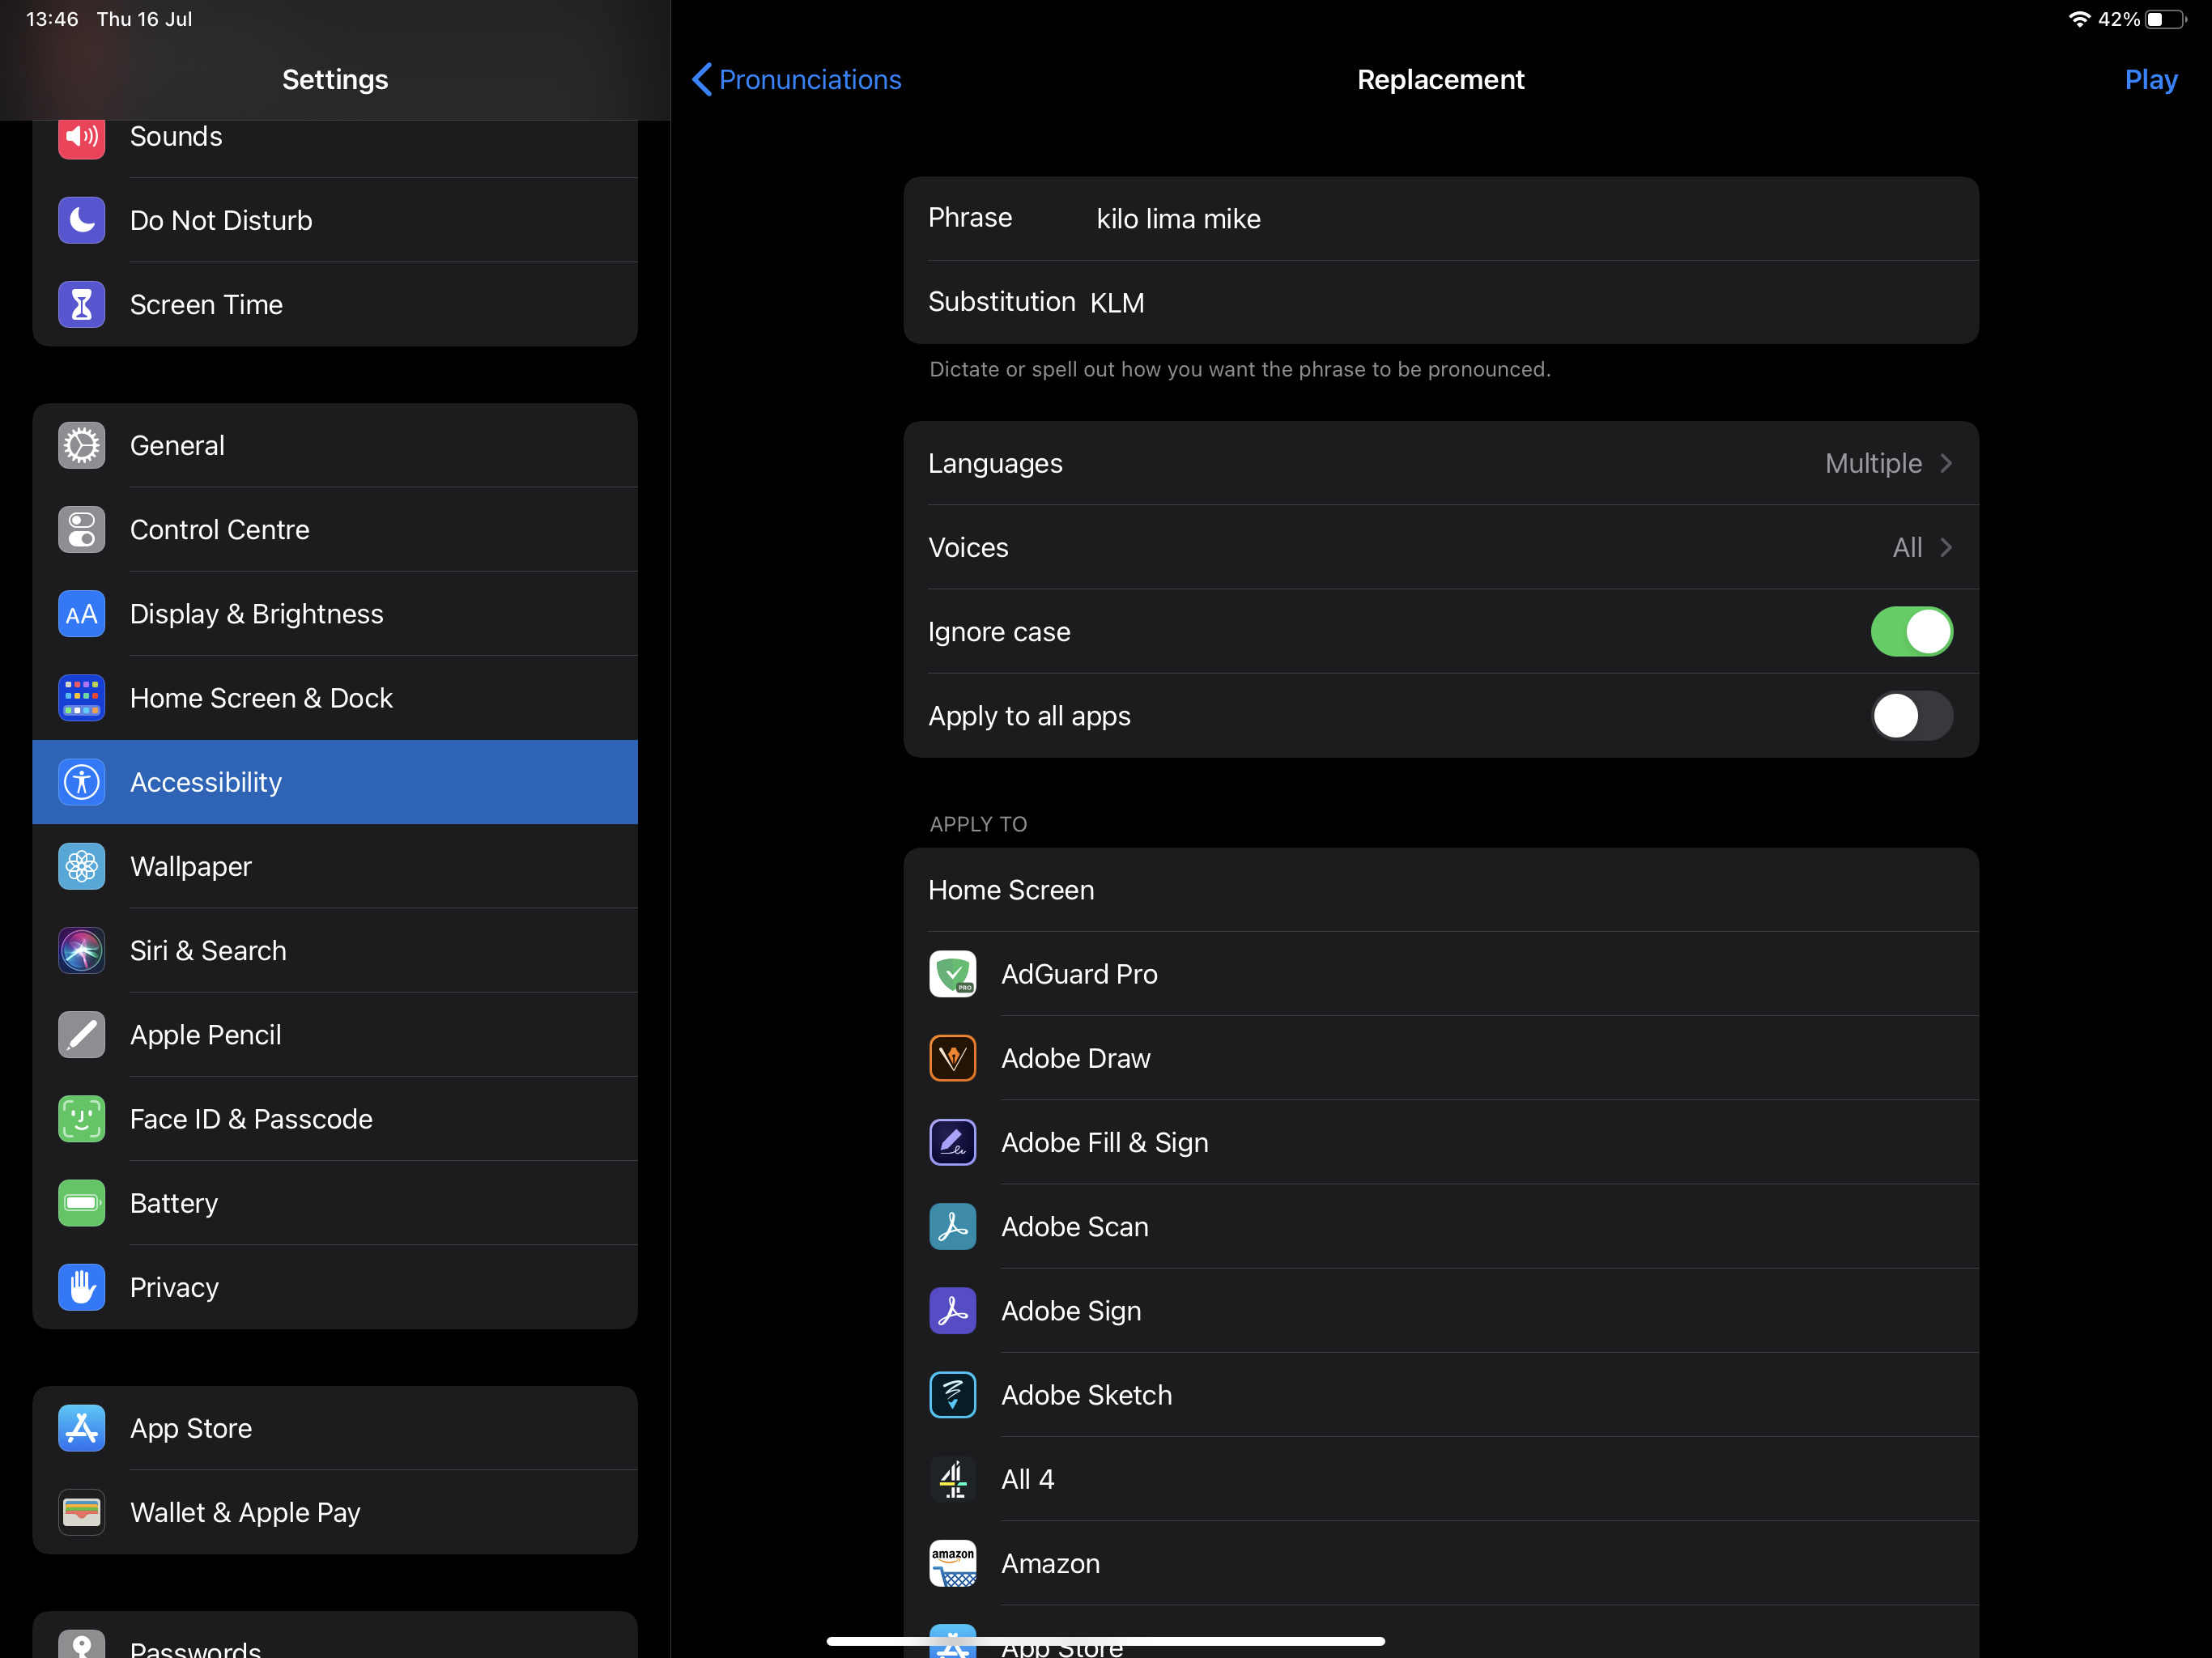
Task: Open Face ID & Passcode icon
Action: (82, 1119)
